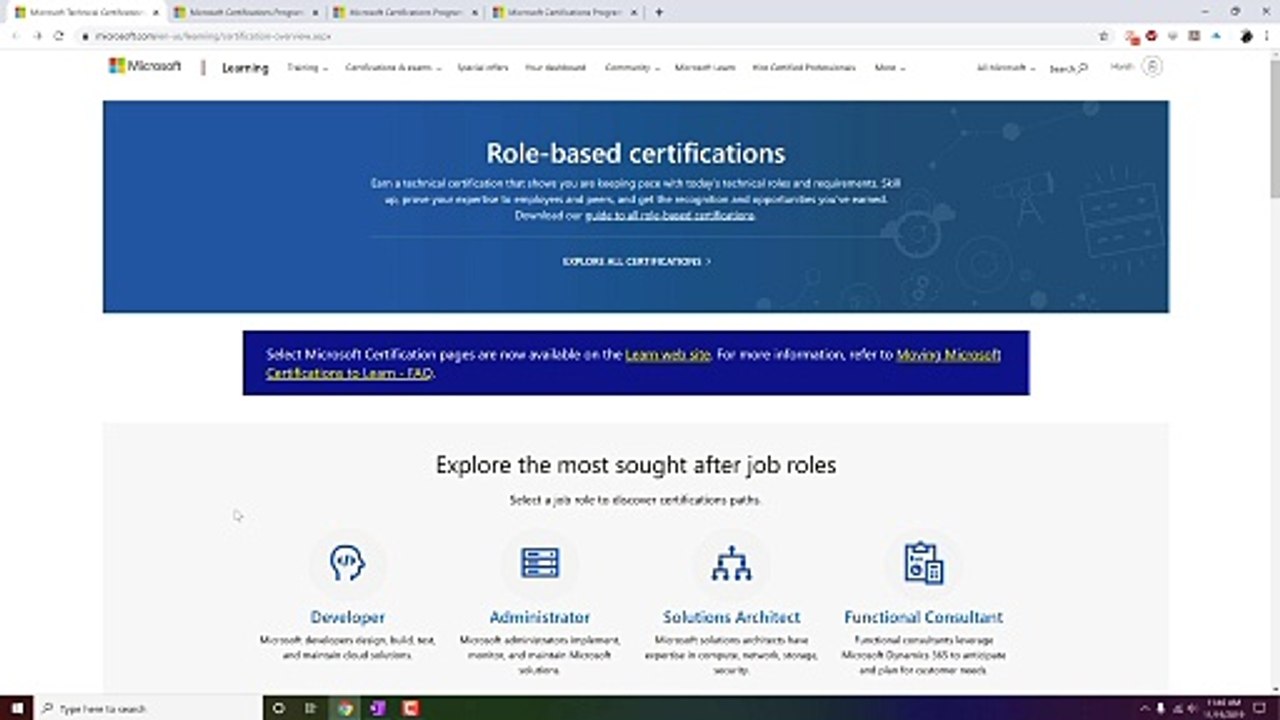Click the Microsoft logo in the header
1280x720 pixels.
point(145,66)
